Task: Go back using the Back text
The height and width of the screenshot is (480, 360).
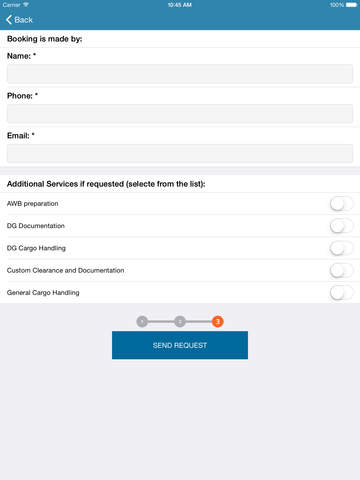Action: coord(23,20)
